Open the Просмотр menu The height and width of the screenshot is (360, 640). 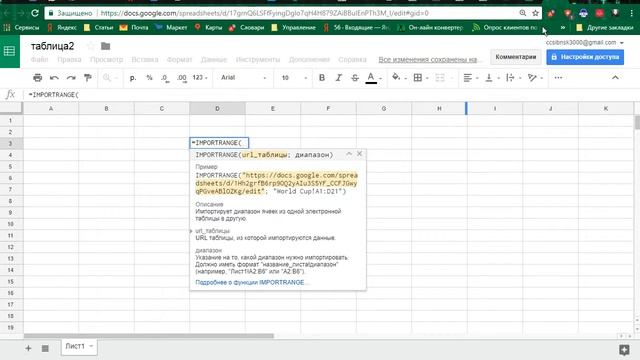pos(106,60)
